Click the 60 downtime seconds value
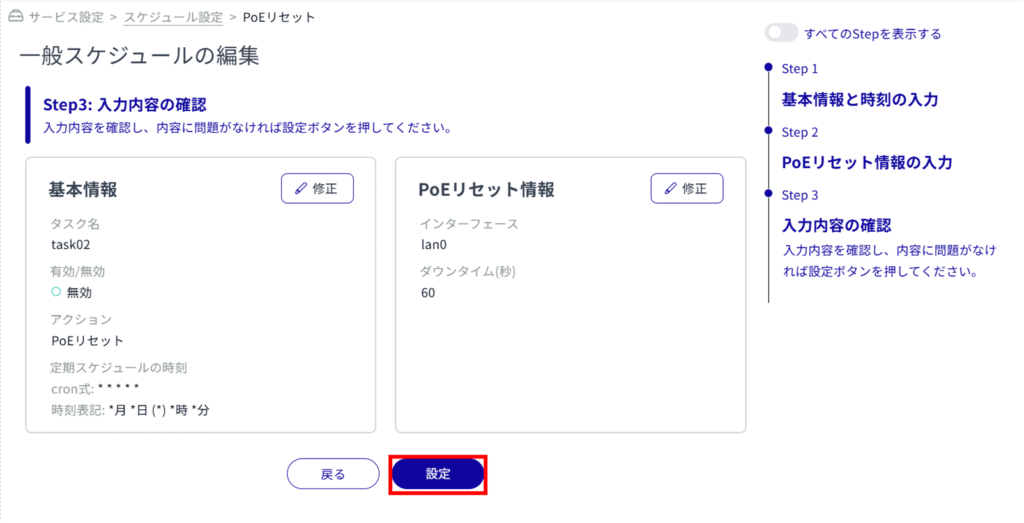 click(428, 293)
